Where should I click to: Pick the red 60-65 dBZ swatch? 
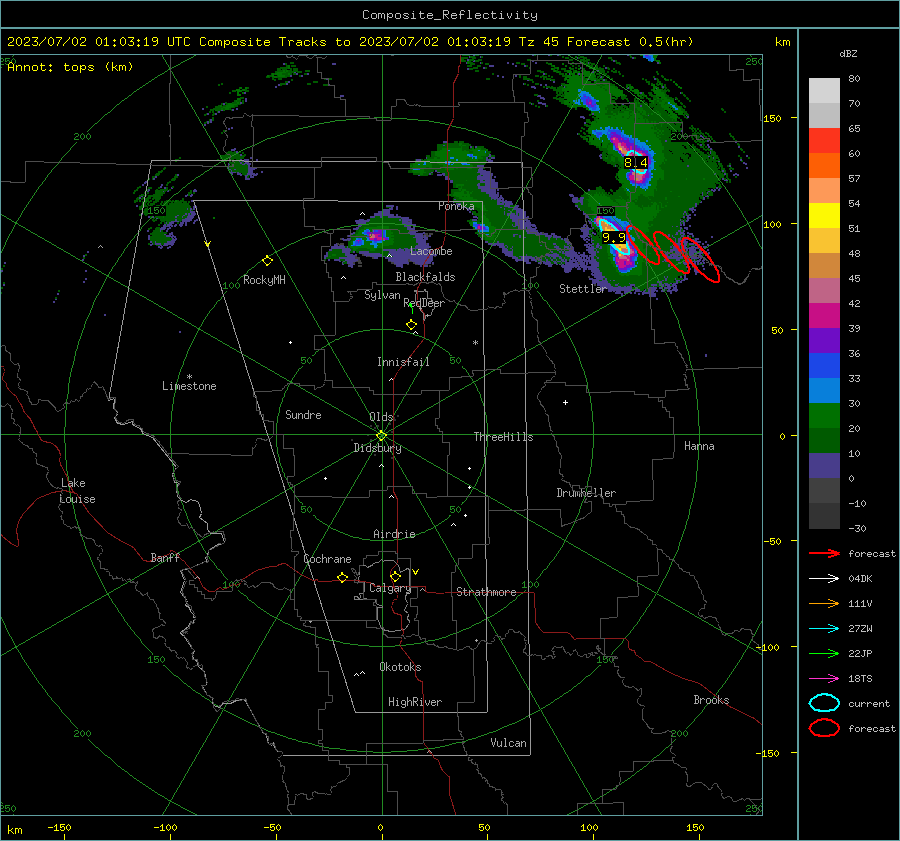pos(824,141)
